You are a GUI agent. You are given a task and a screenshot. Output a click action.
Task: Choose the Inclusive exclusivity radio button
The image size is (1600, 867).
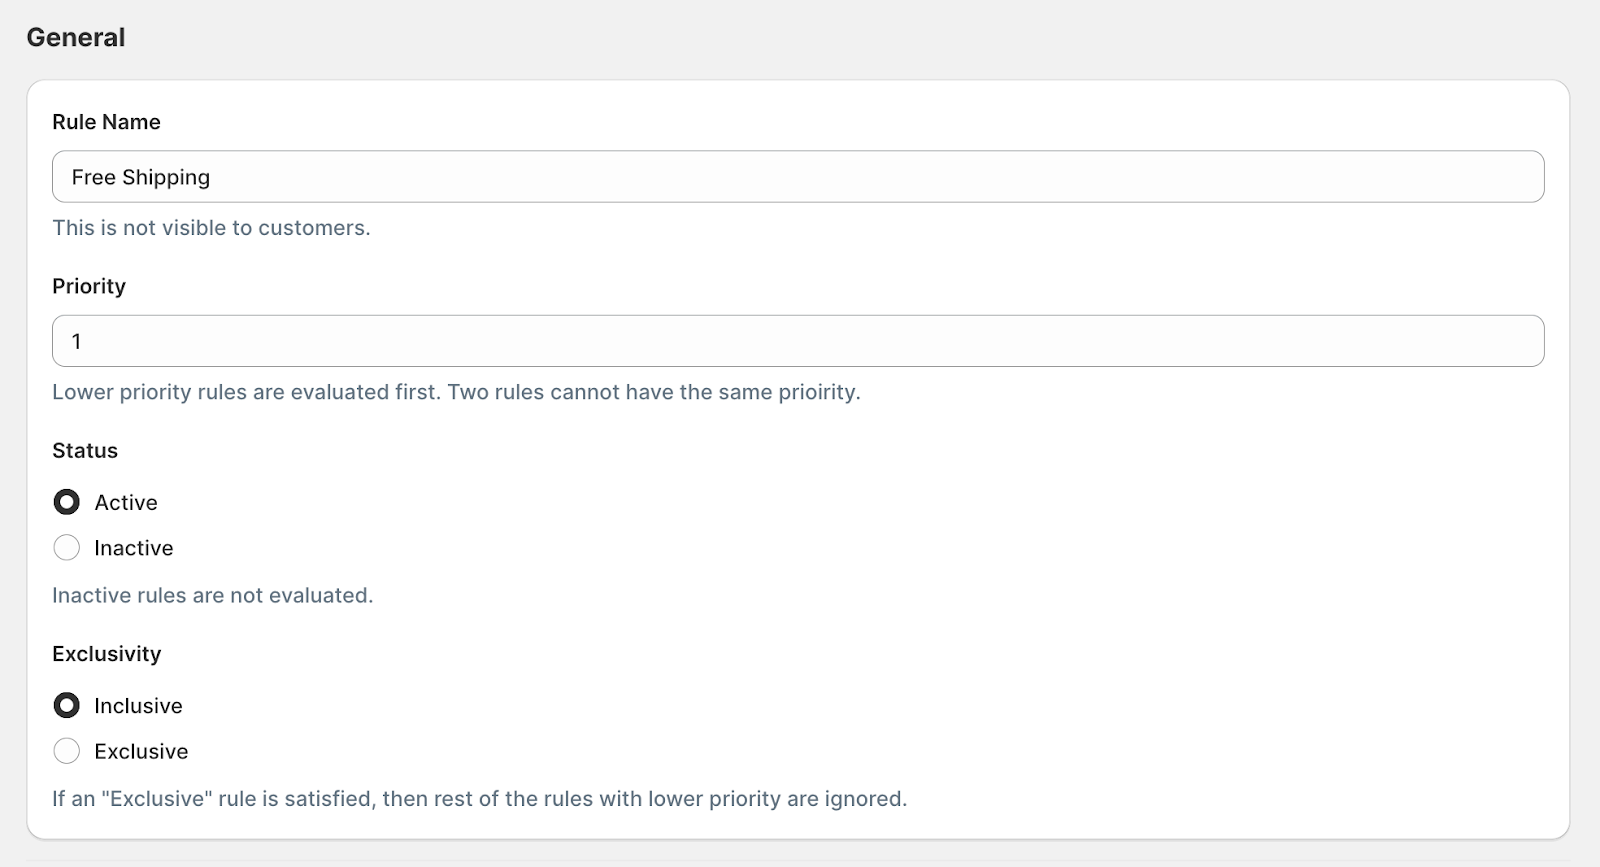[x=67, y=706]
